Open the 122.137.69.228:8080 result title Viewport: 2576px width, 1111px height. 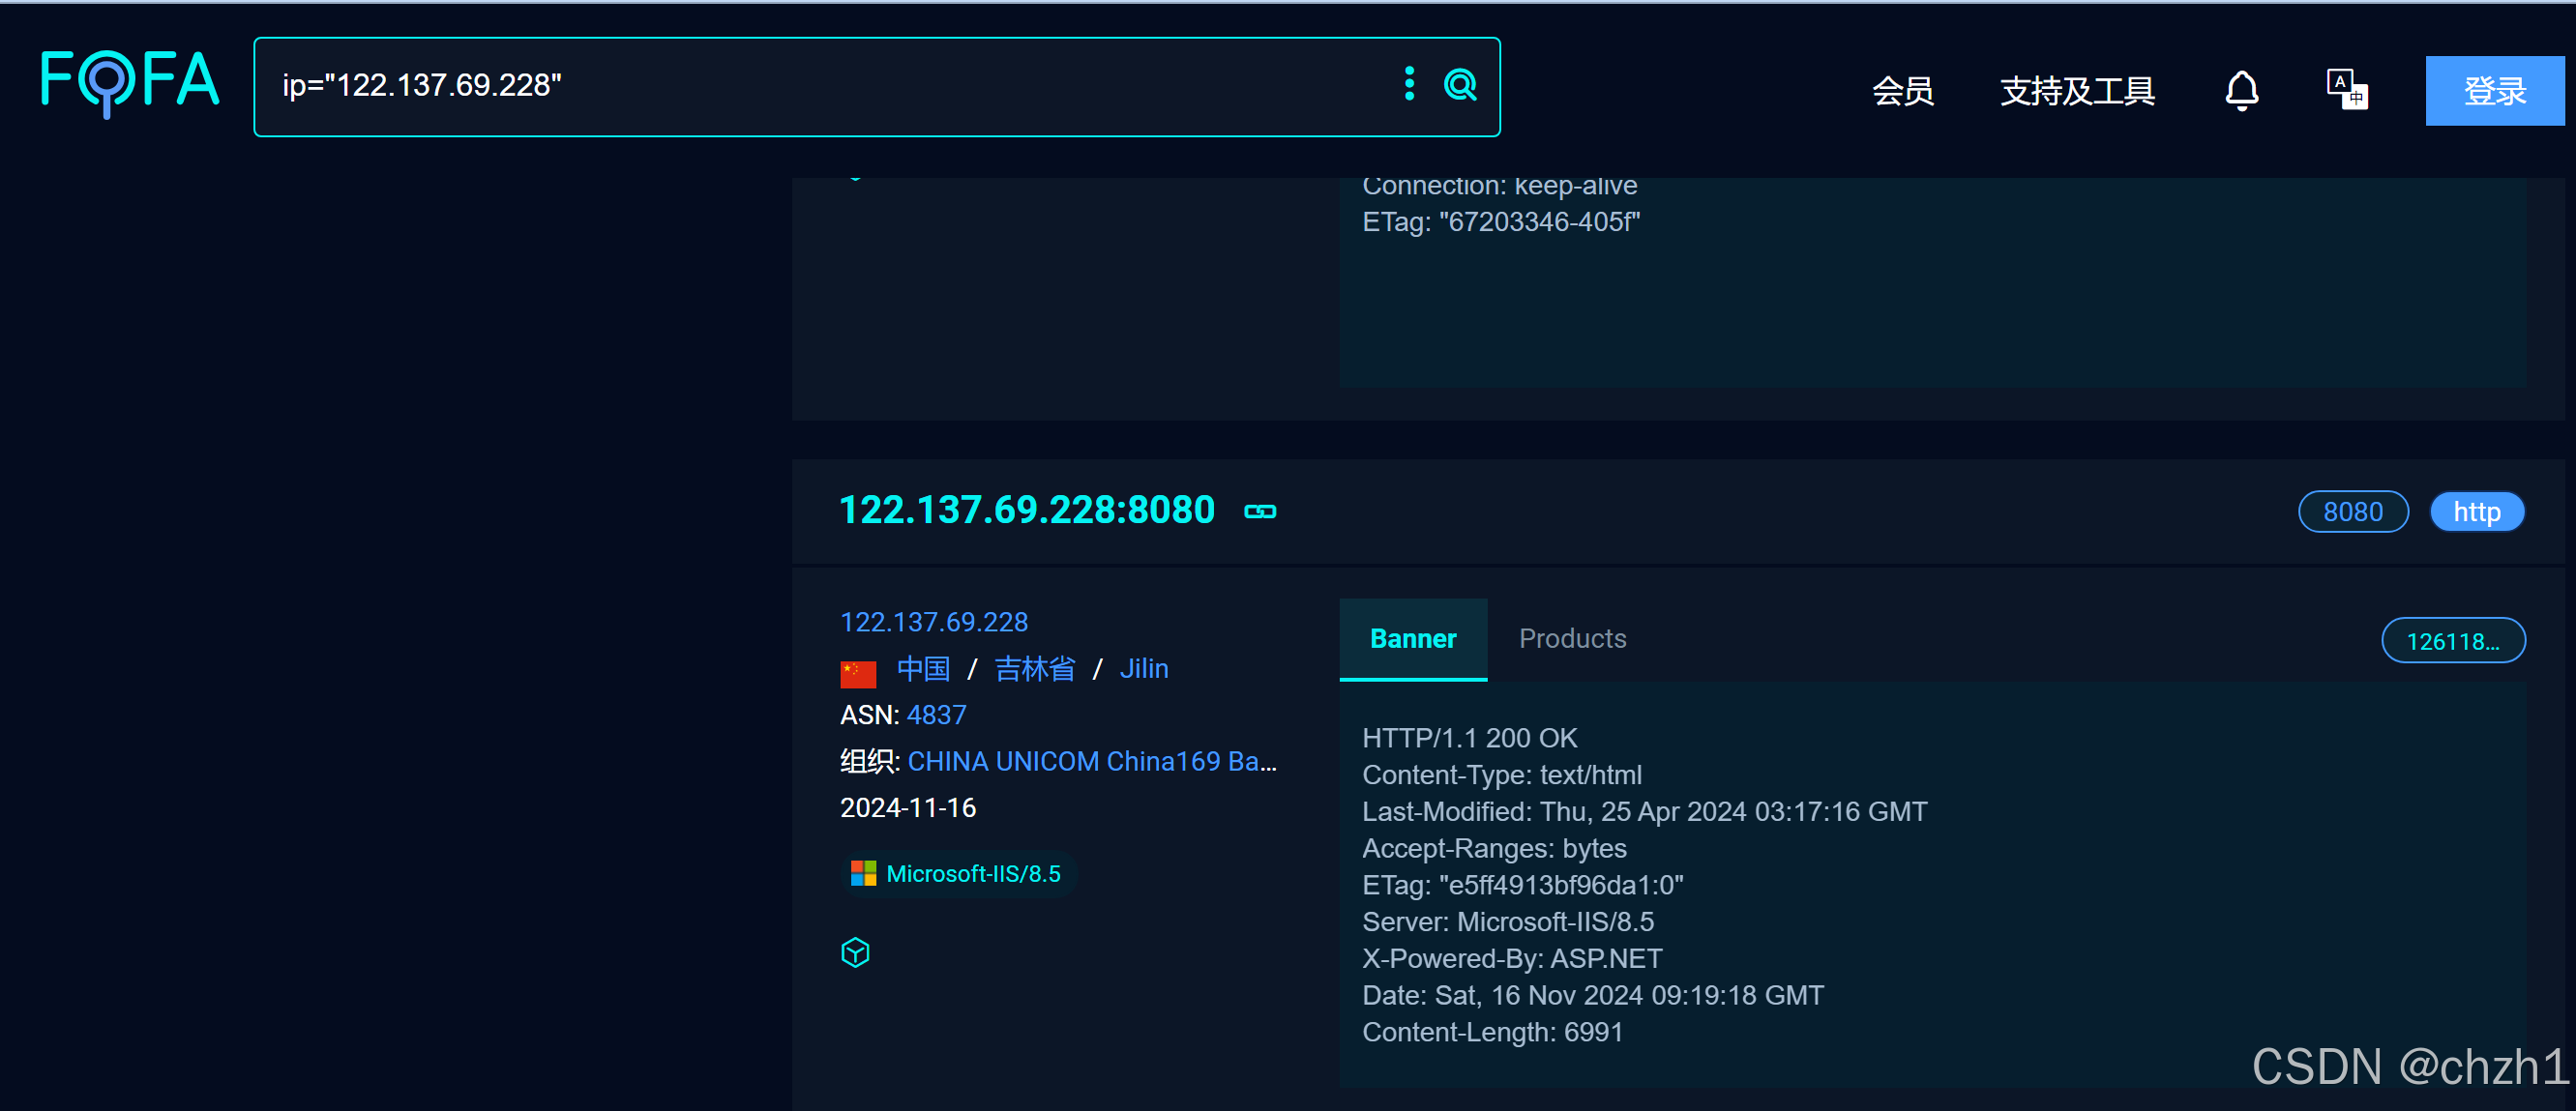click(1026, 510)
